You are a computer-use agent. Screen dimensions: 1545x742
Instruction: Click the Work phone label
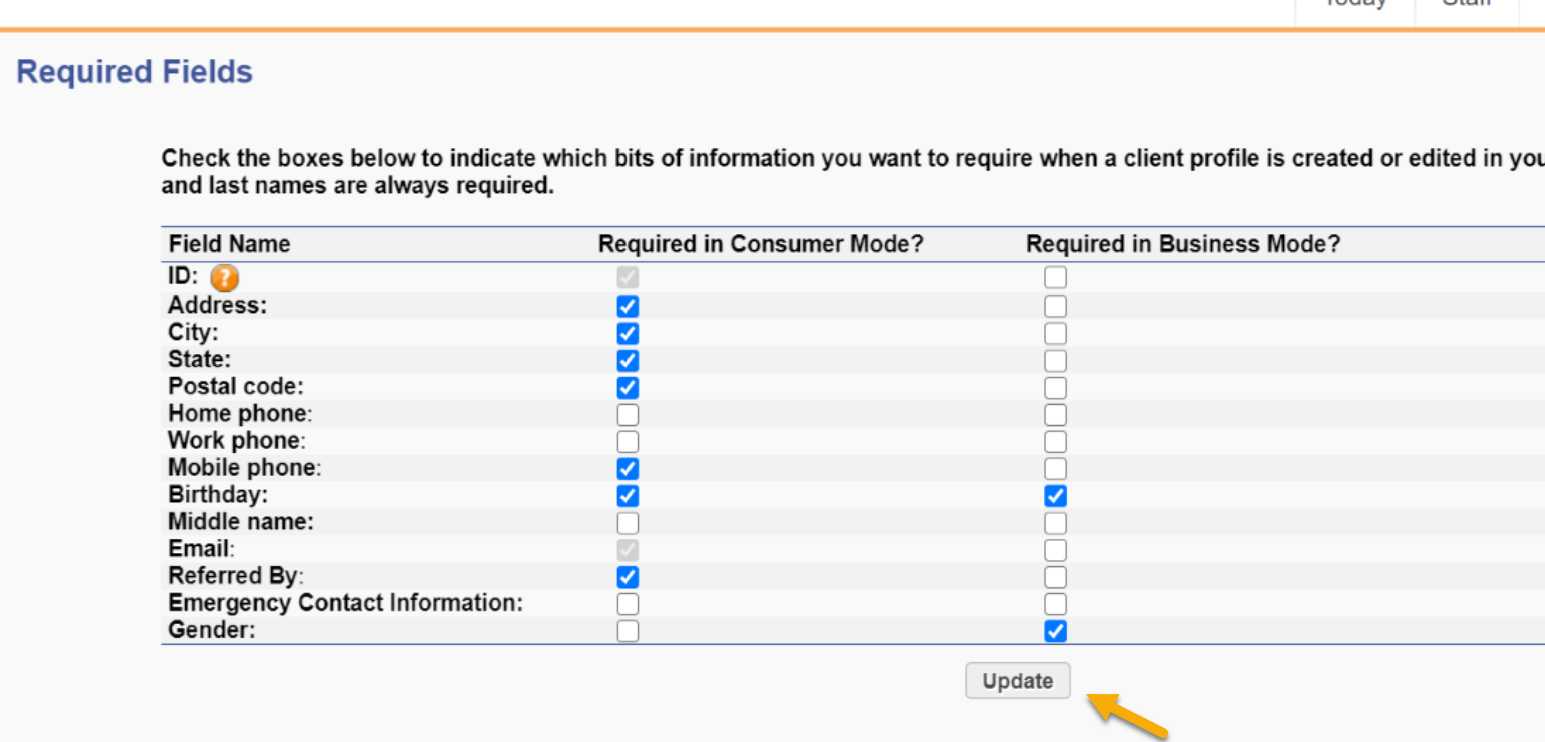237,440
